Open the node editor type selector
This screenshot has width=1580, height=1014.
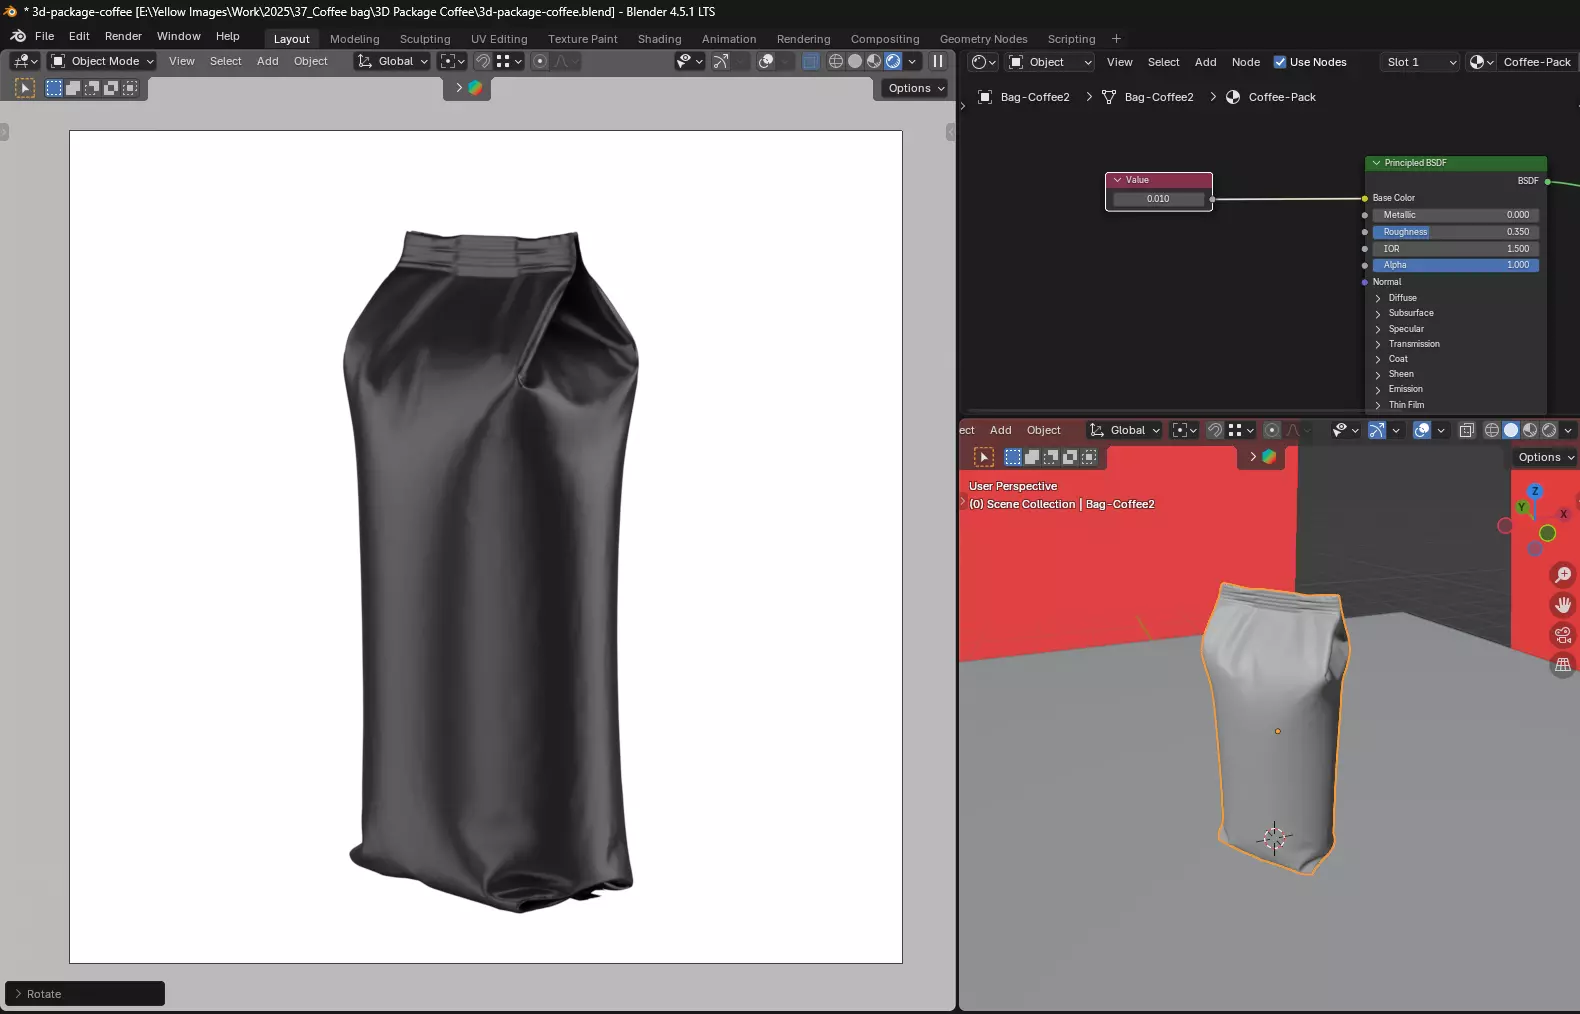click(x=984, y=62)
